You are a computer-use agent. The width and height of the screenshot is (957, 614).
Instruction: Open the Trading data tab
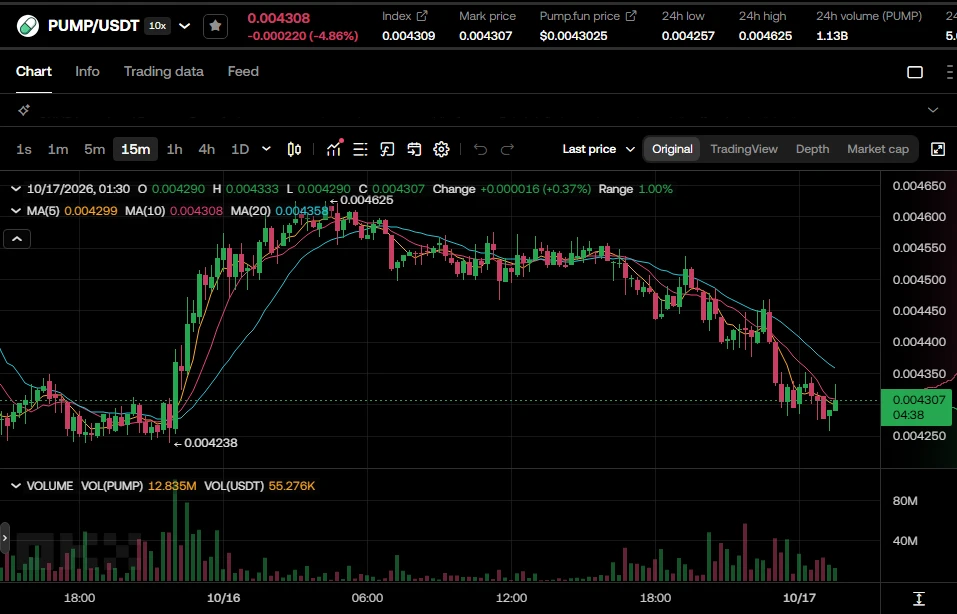coord(164,71)
